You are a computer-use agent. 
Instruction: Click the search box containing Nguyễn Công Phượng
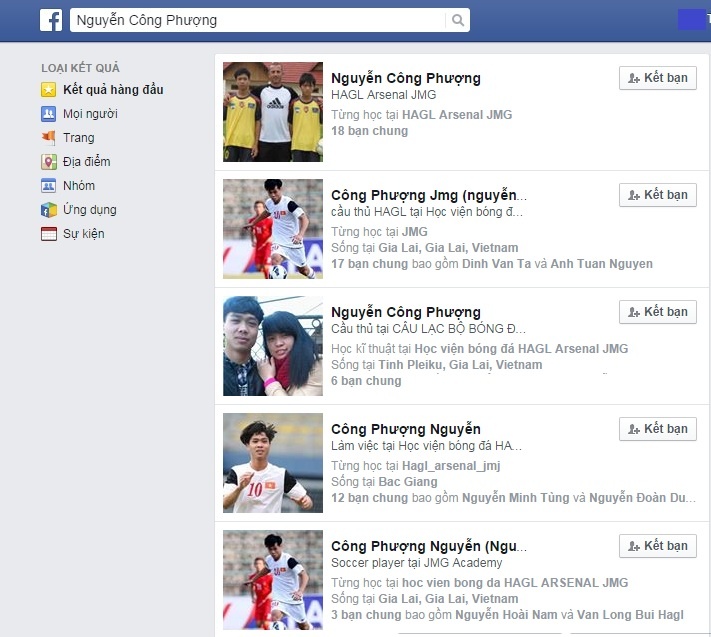258,20
